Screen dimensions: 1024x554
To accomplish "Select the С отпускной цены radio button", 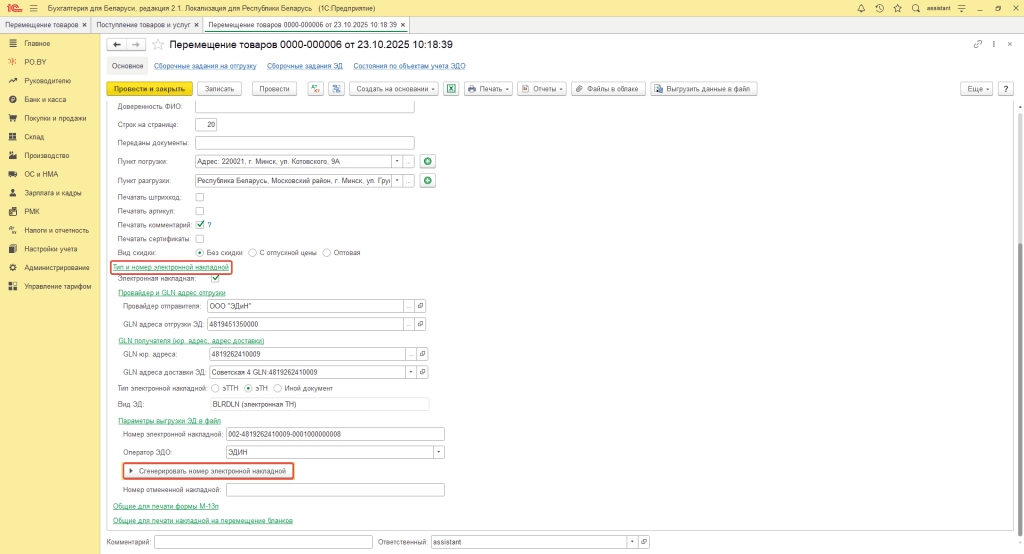I will pos(253,253).
